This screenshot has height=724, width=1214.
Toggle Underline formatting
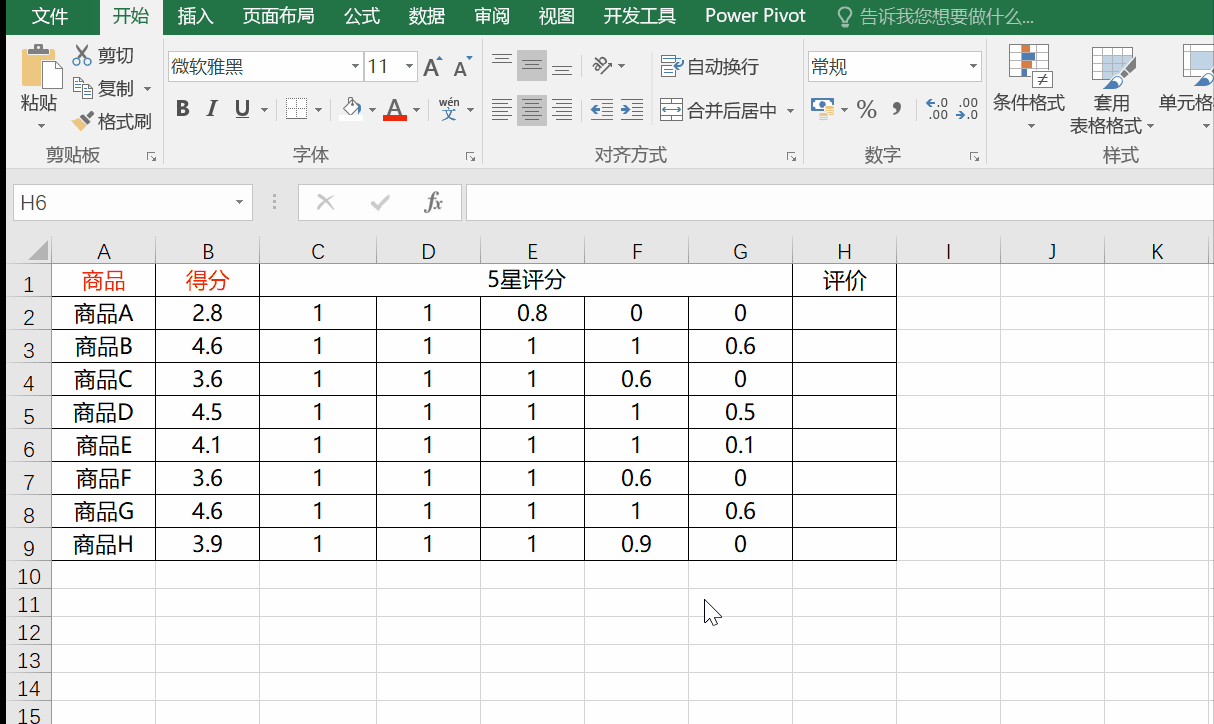coord(242,109)
